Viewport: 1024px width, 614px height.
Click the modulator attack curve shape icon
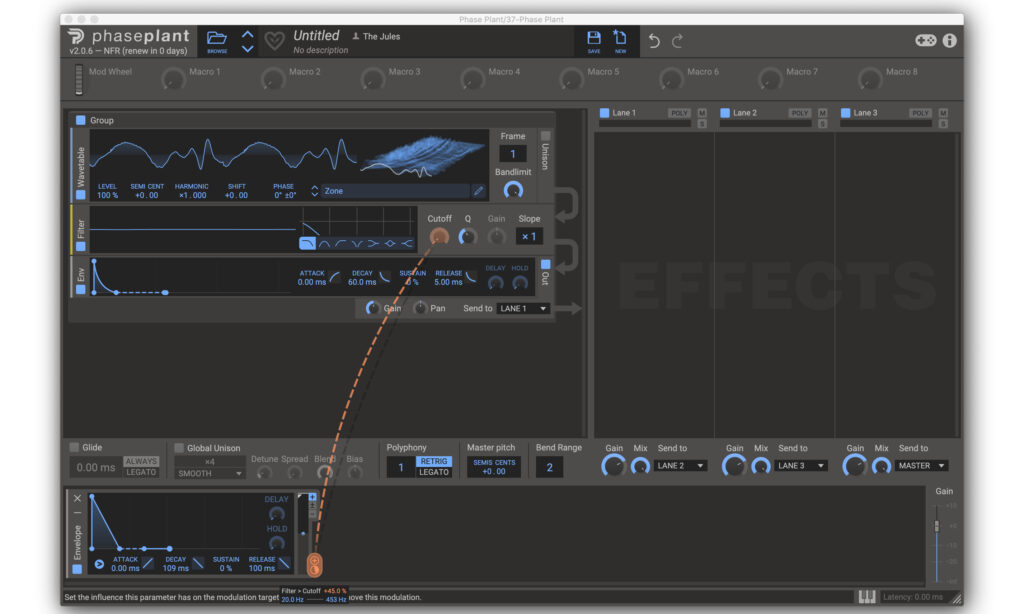tap(148, 563)
